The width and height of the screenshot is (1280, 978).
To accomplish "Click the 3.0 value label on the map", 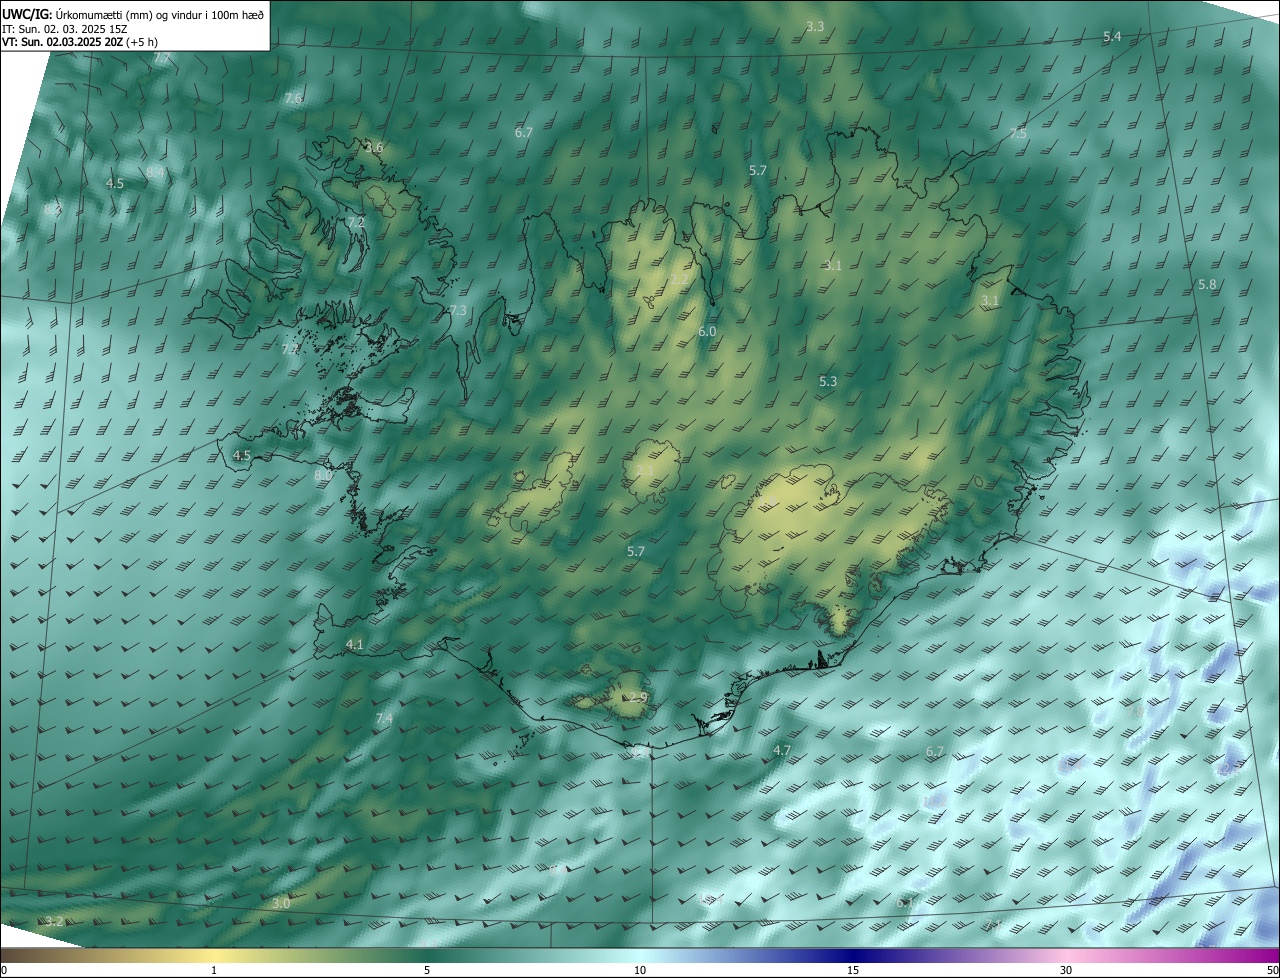I will point(281,903).
